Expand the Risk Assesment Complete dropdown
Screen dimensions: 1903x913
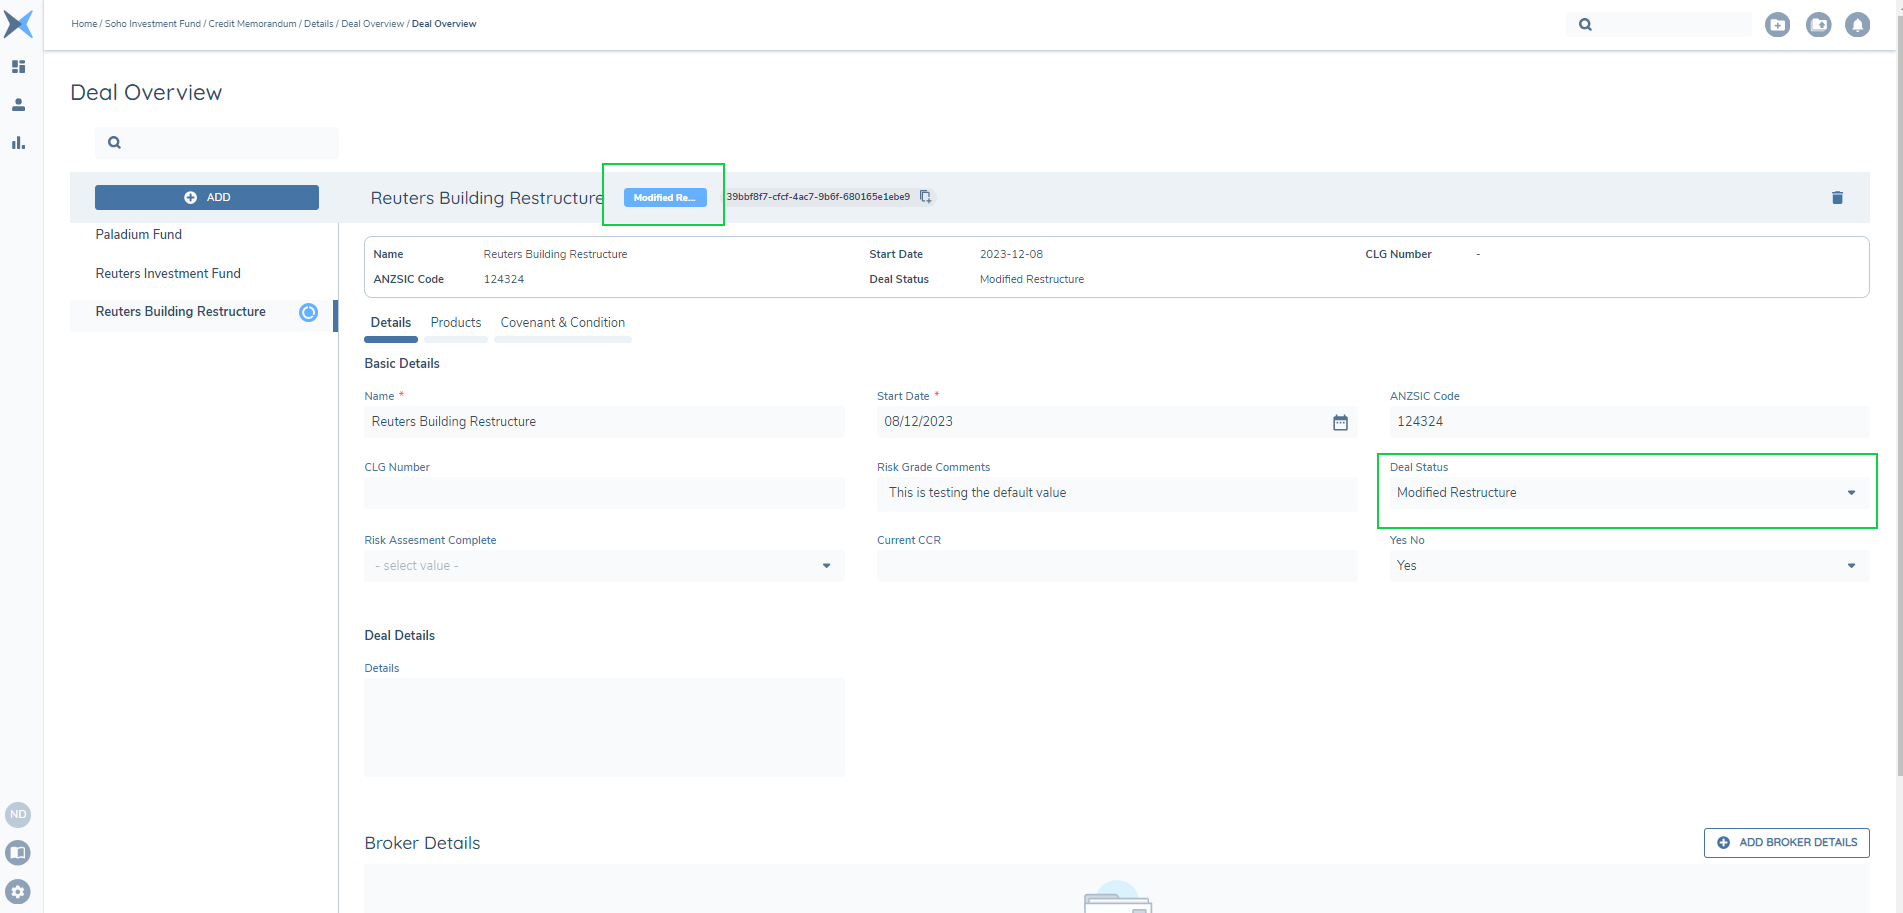[x=826, y=566]
